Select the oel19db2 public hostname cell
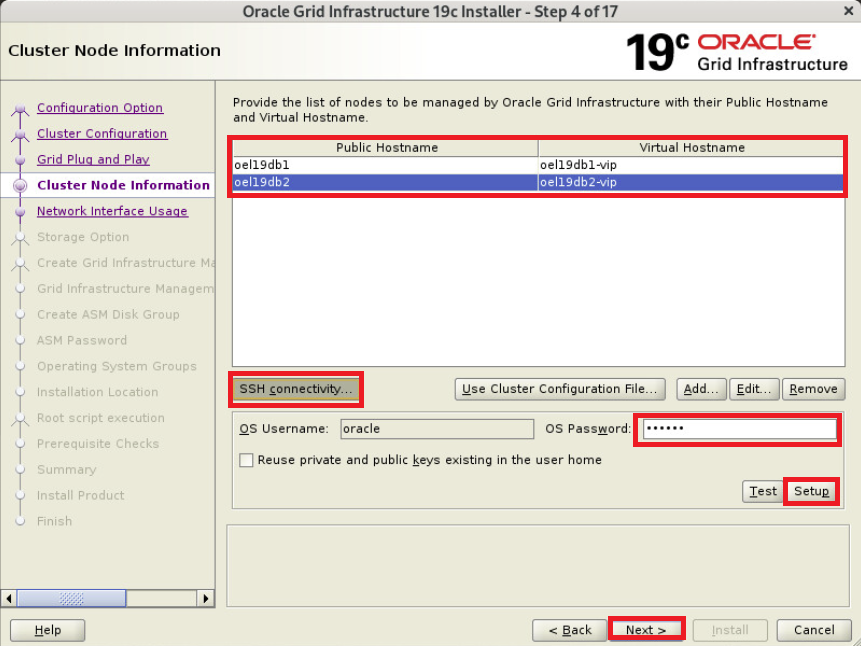Viewport: 861px width, 646px height. pos(385,182)
